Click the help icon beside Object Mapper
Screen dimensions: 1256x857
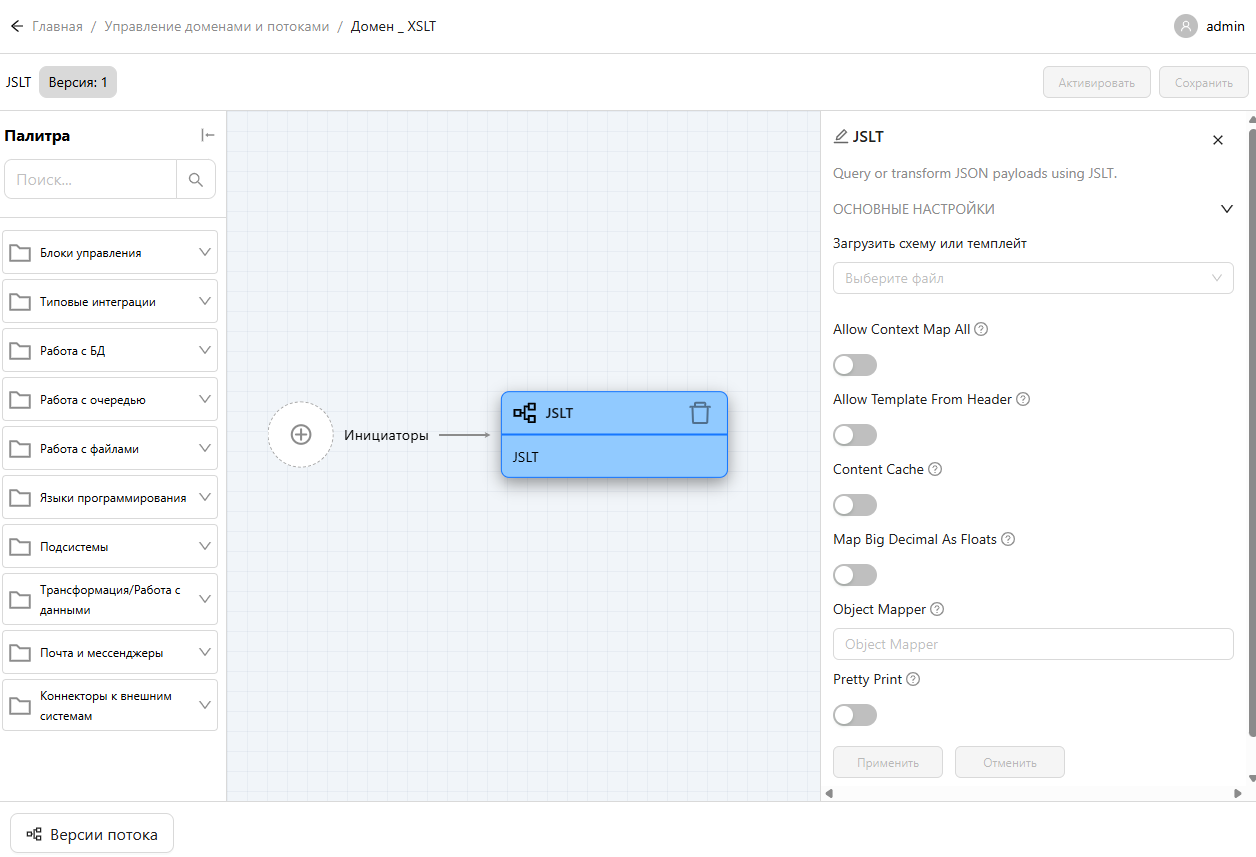click(x=937, y=609)
